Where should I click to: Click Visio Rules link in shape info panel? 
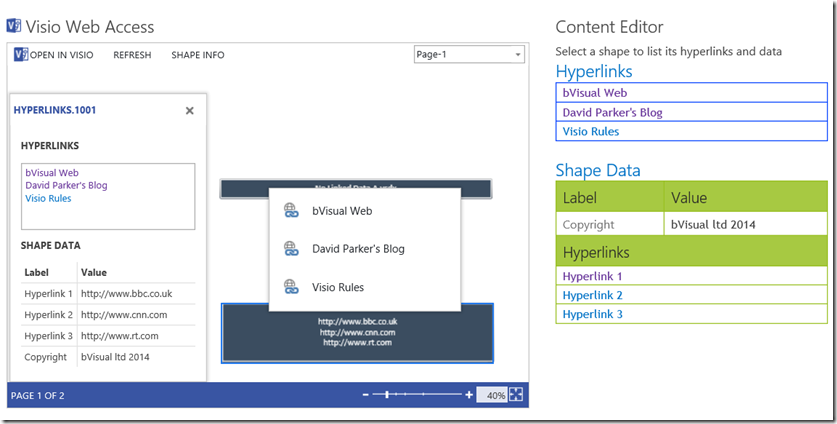click(x=49, y=198)
